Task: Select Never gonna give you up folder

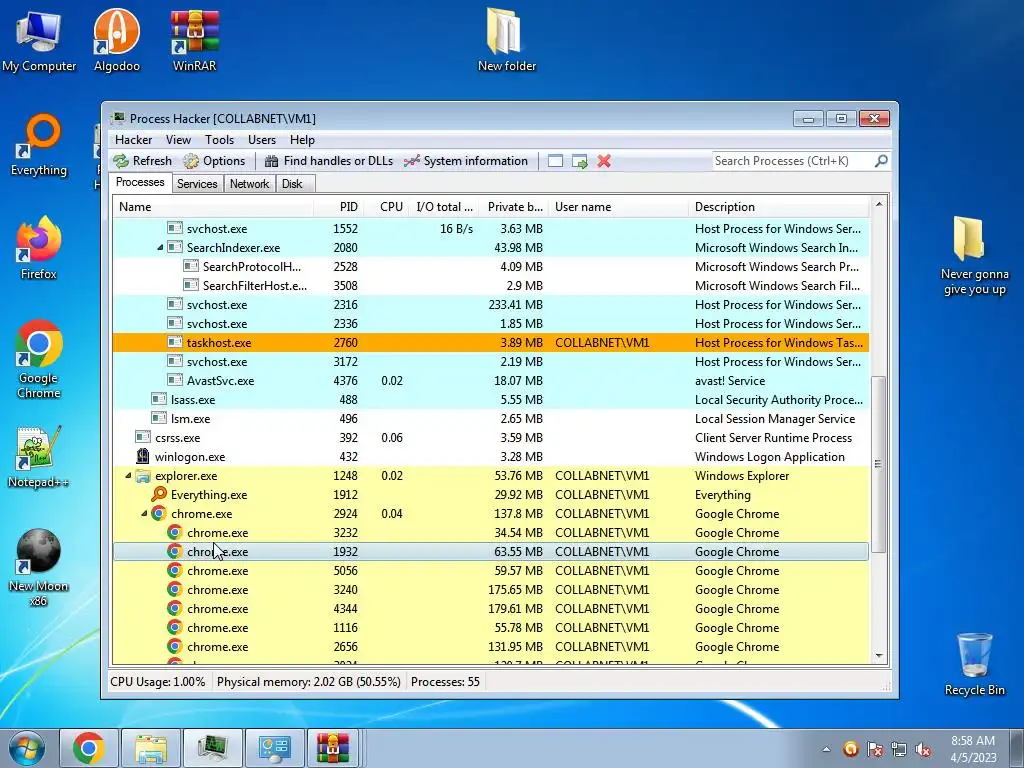Action: point(974,256)
